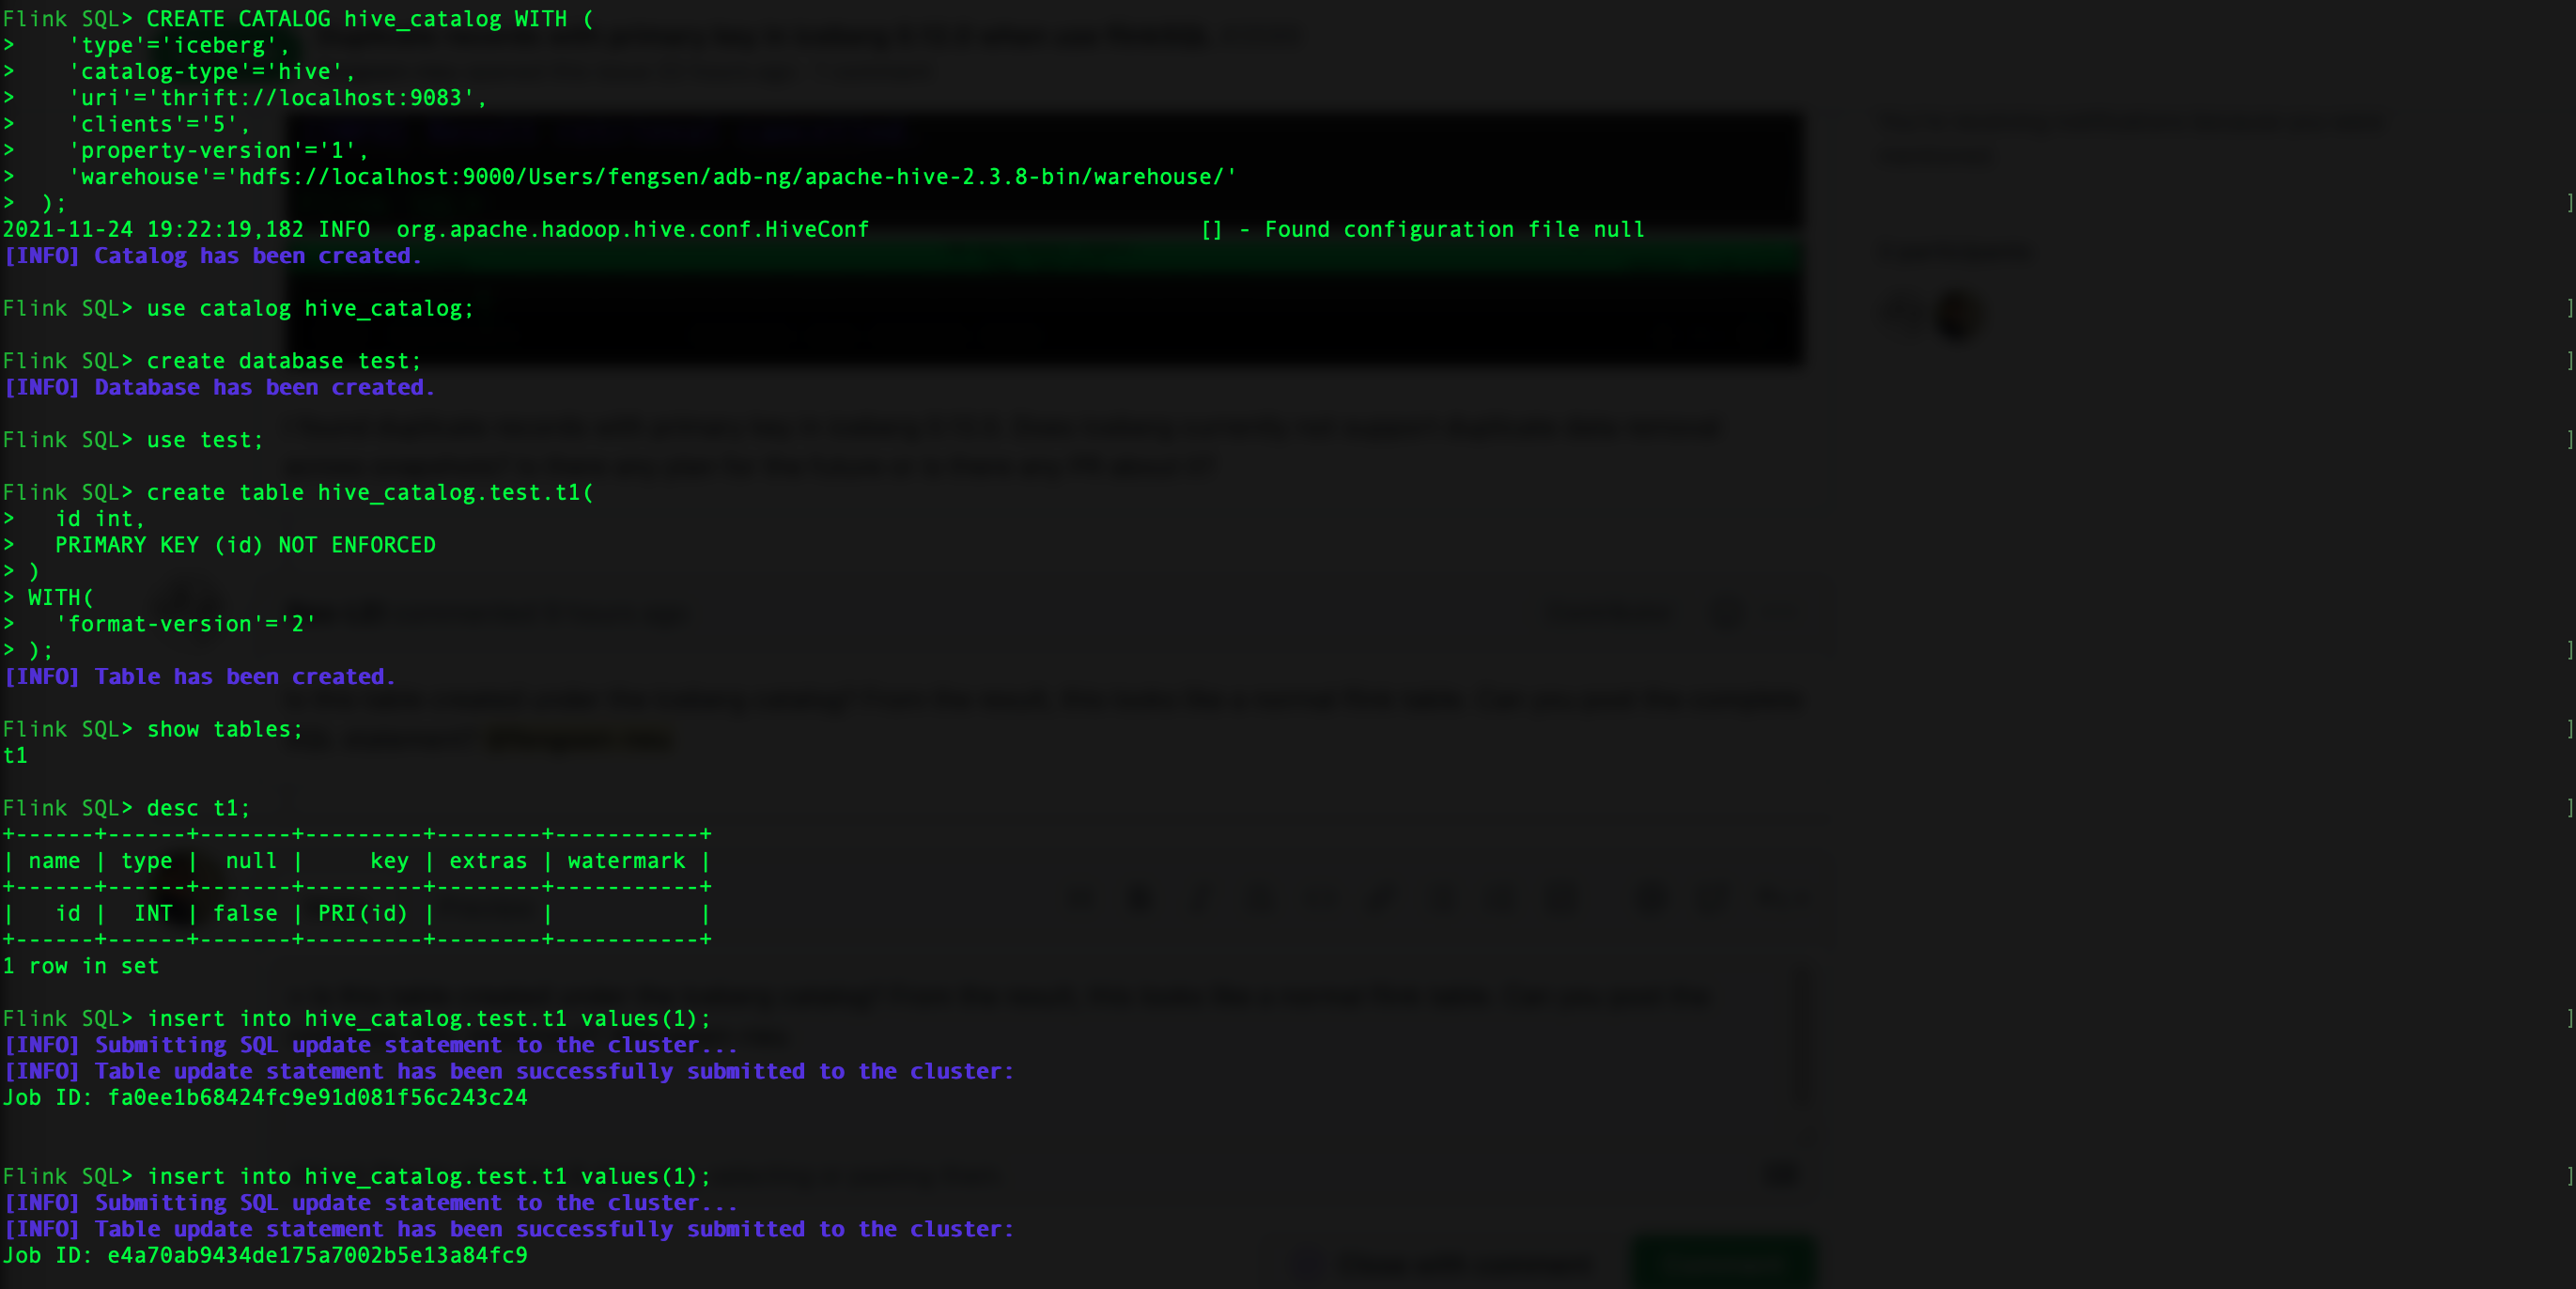Click the mark bracket beside 'use catalog hive_catalog;' line
This screenshot has height=1289, width=2576.
[2570, 308]
